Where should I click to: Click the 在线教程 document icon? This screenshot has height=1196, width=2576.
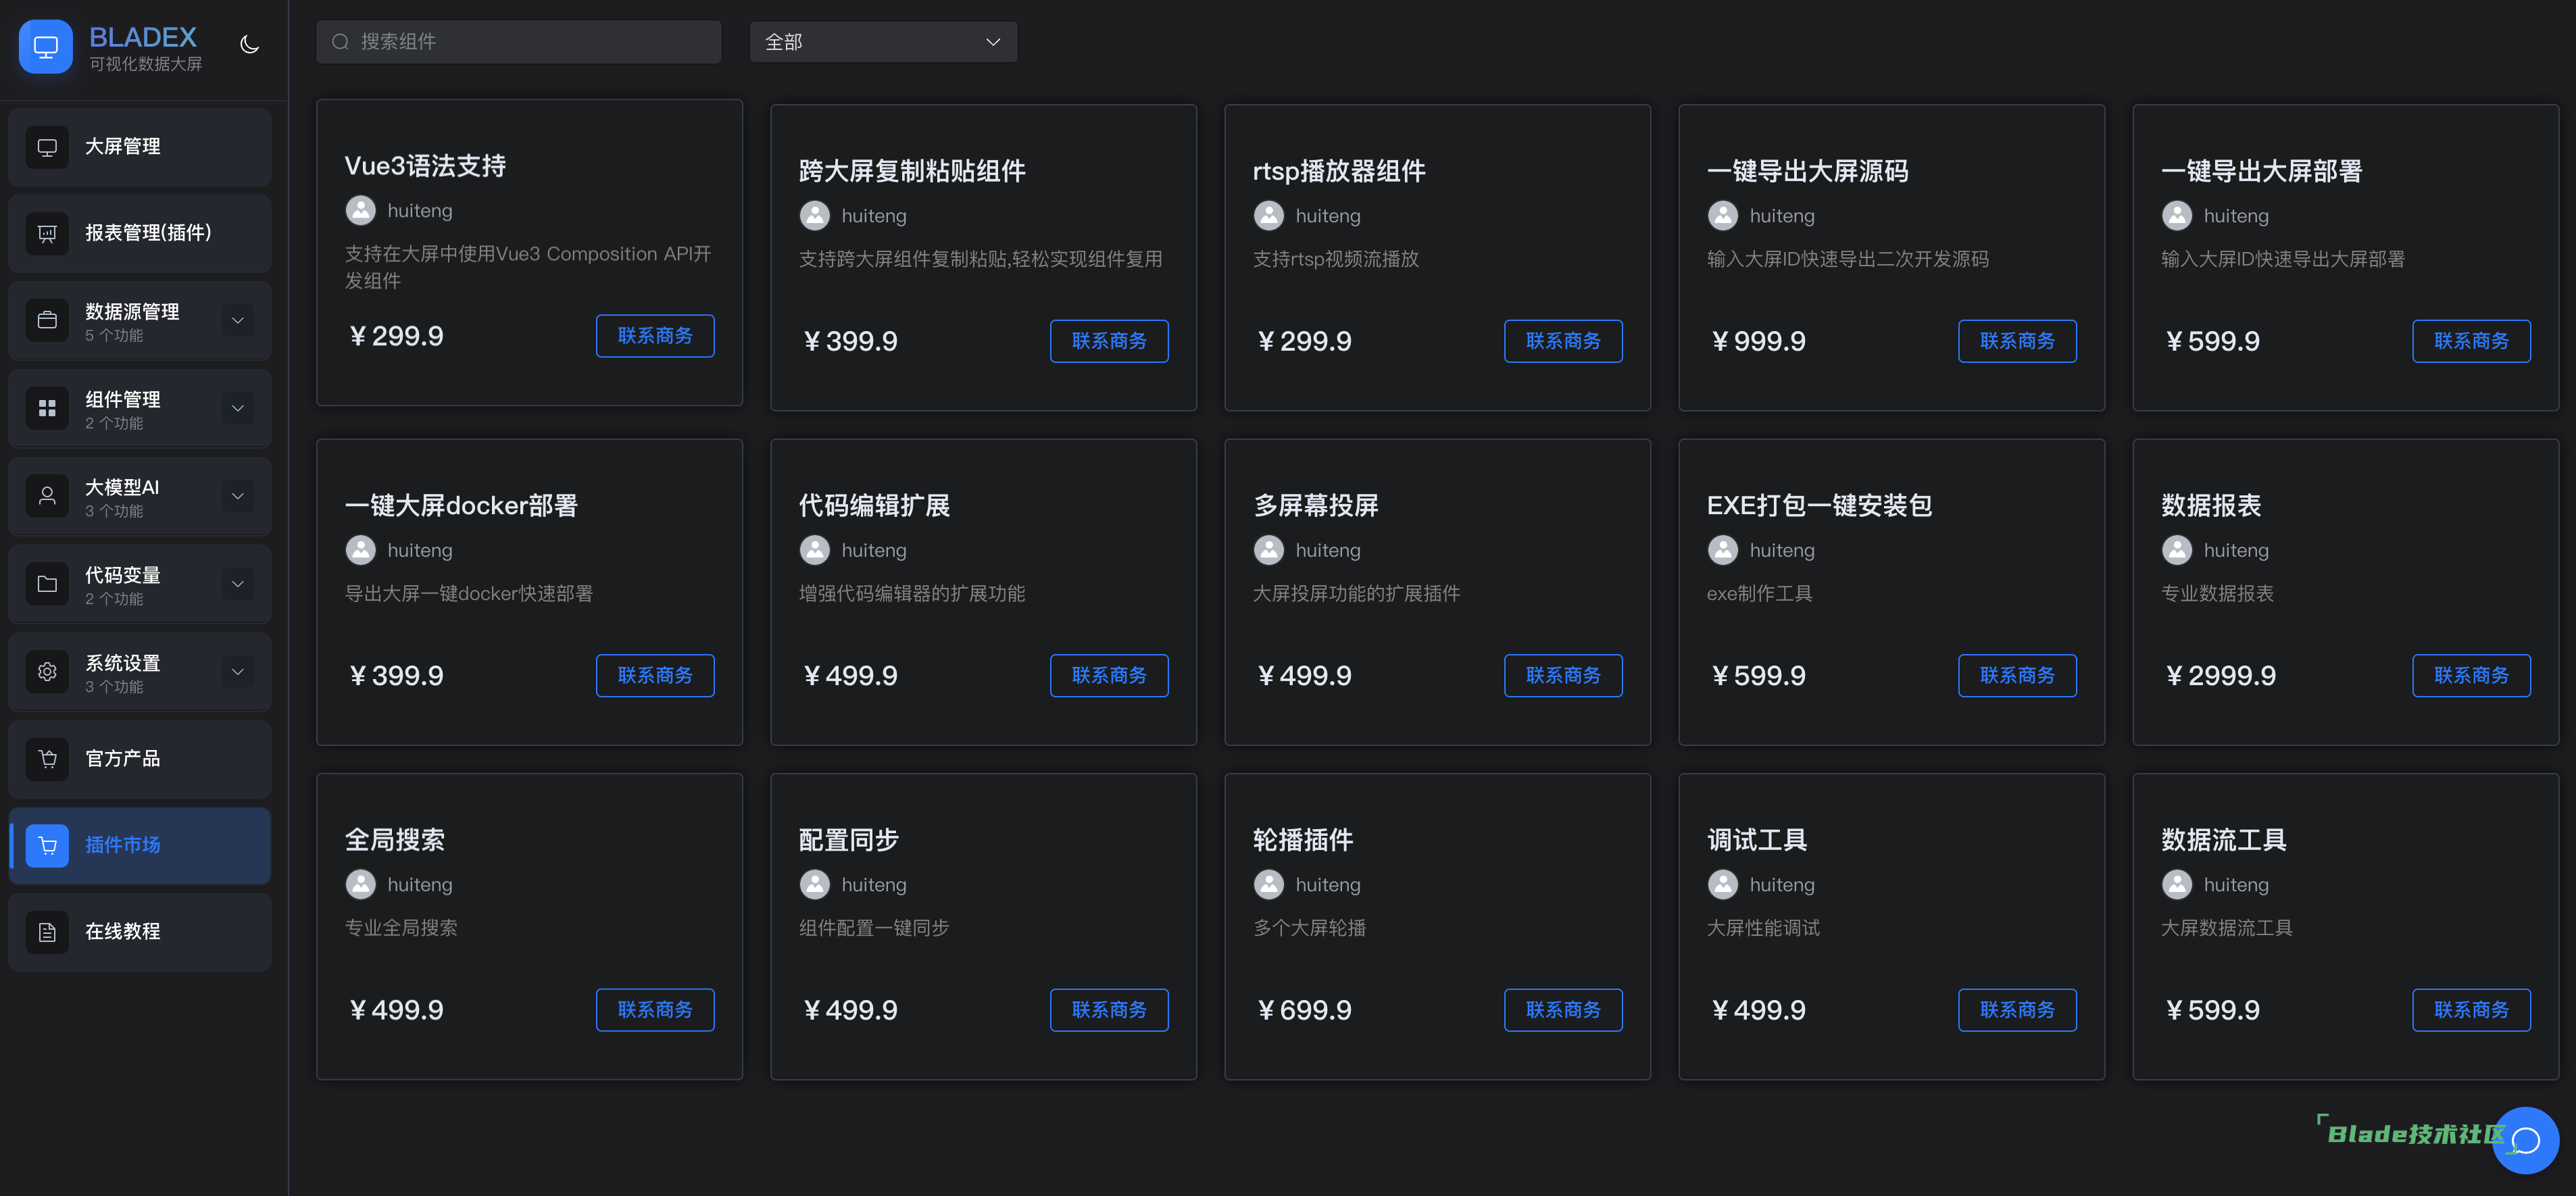point(47,932)
